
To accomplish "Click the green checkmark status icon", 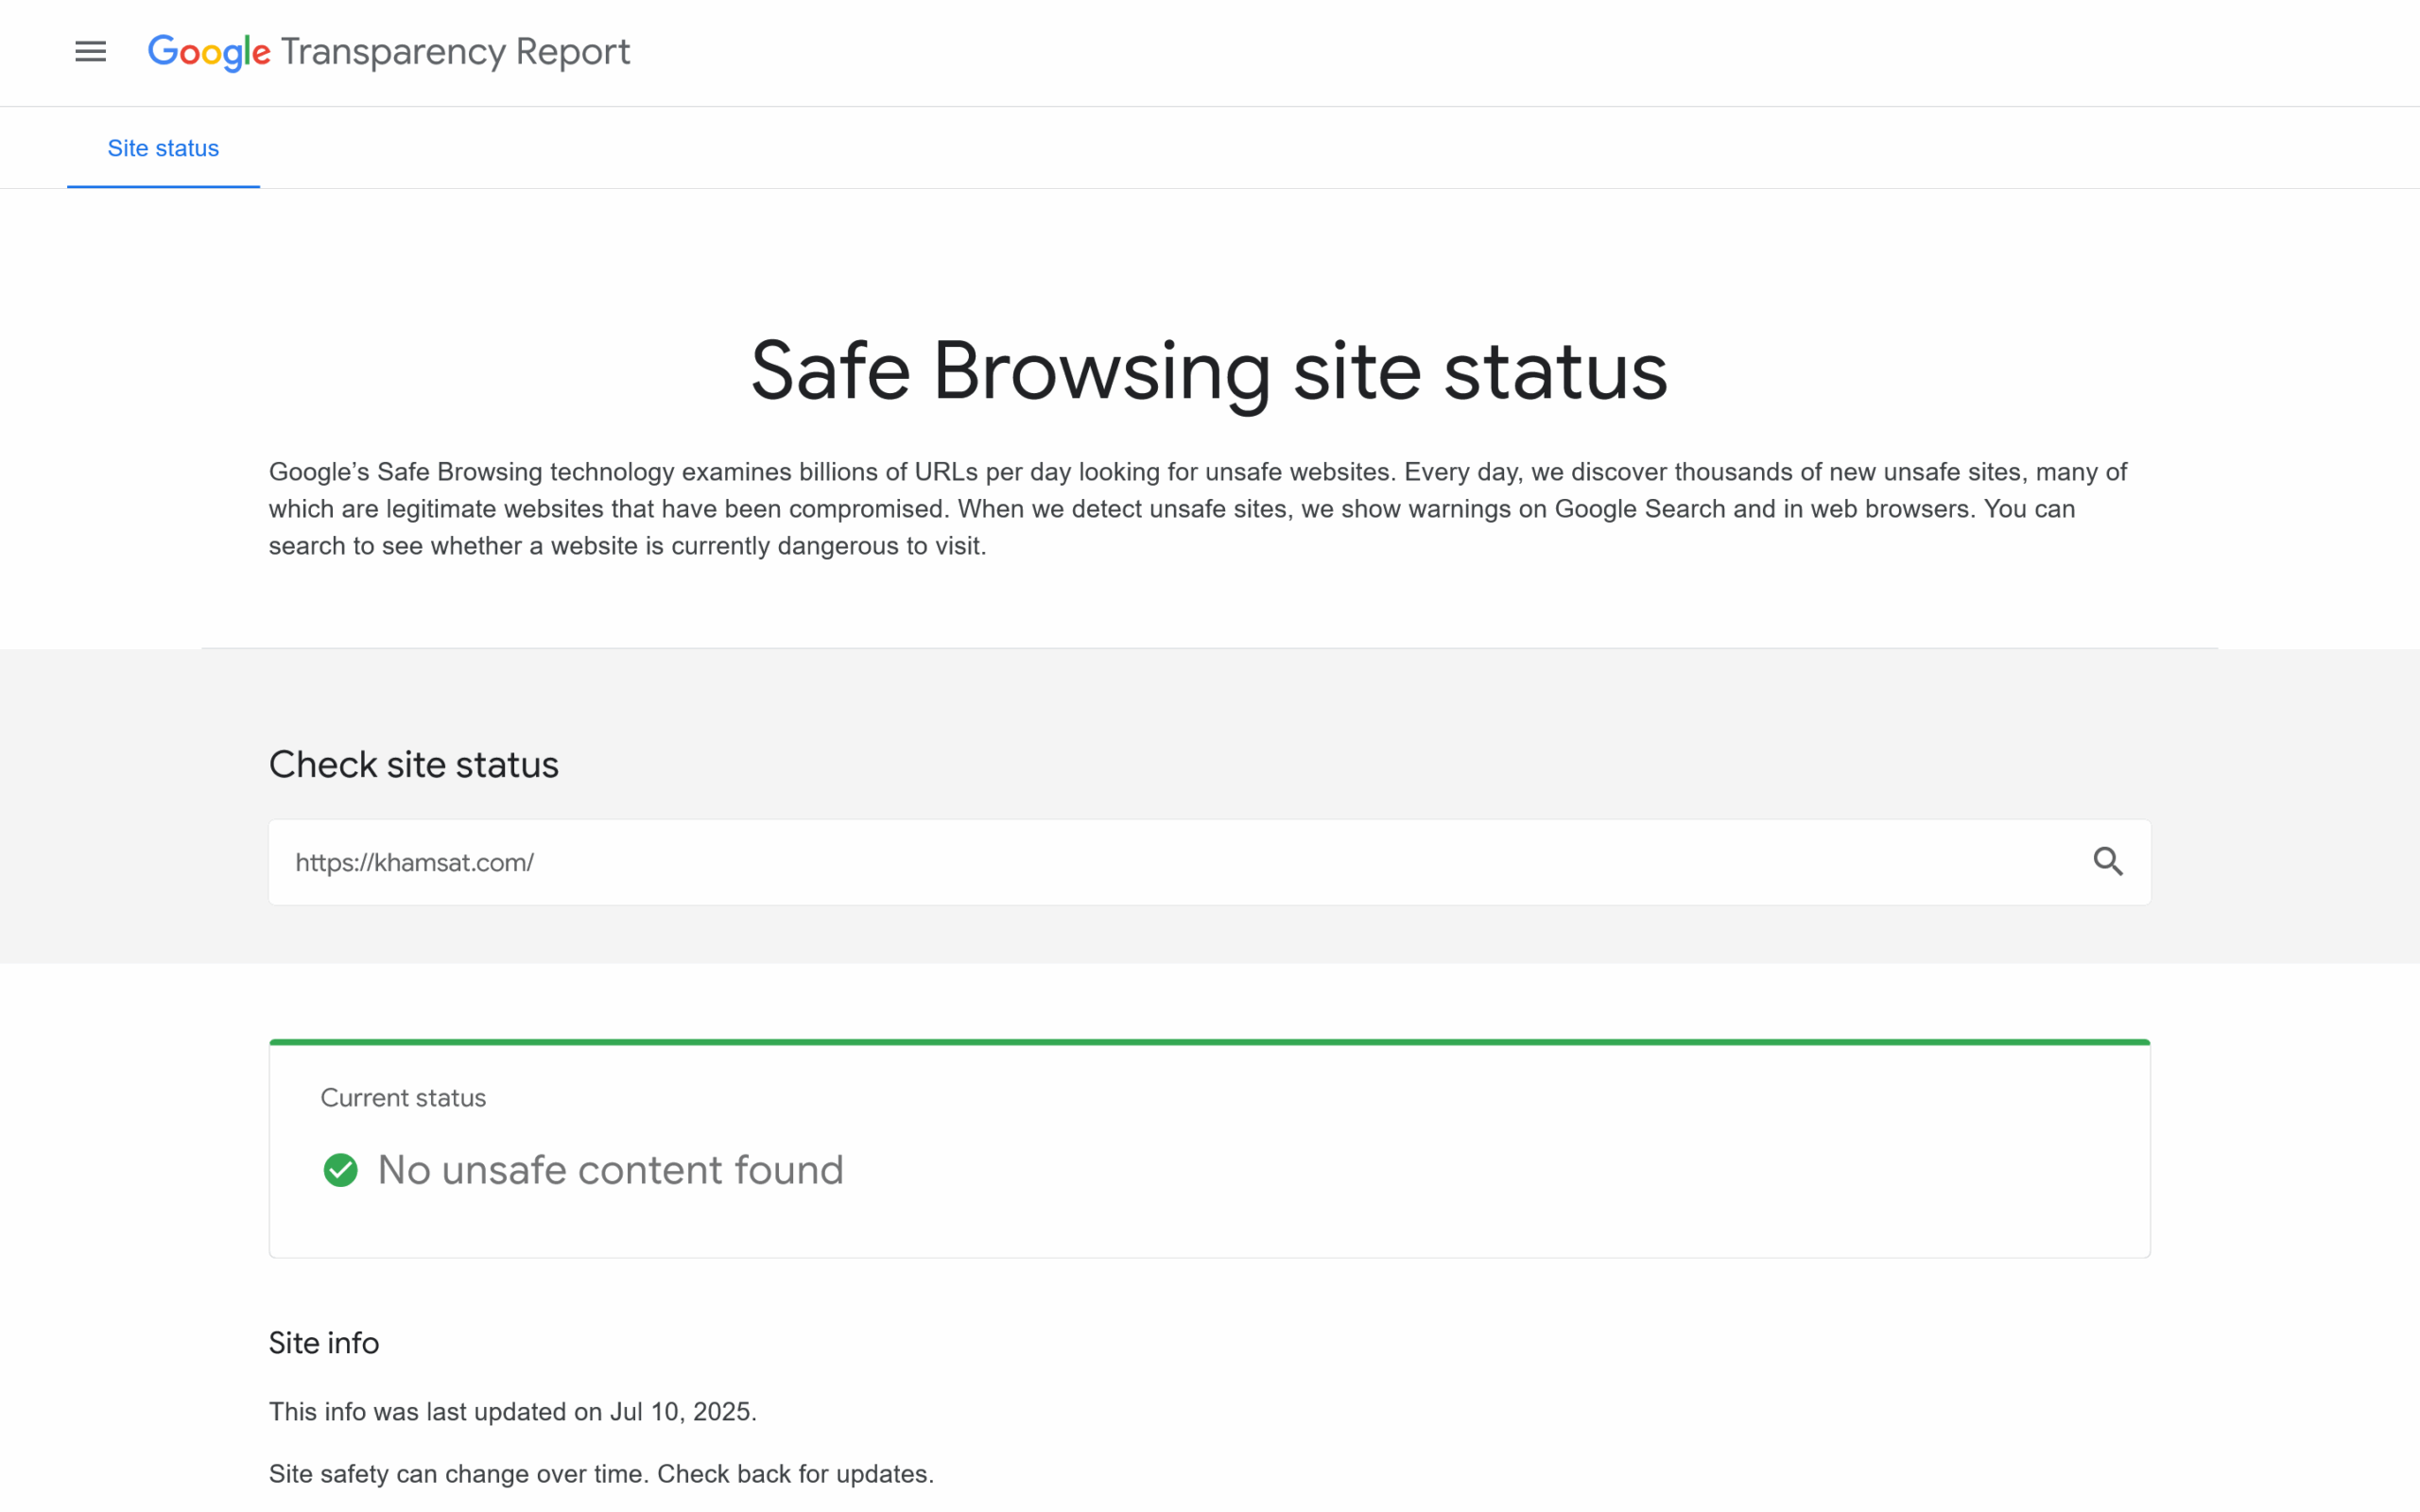I will 340,1170.
